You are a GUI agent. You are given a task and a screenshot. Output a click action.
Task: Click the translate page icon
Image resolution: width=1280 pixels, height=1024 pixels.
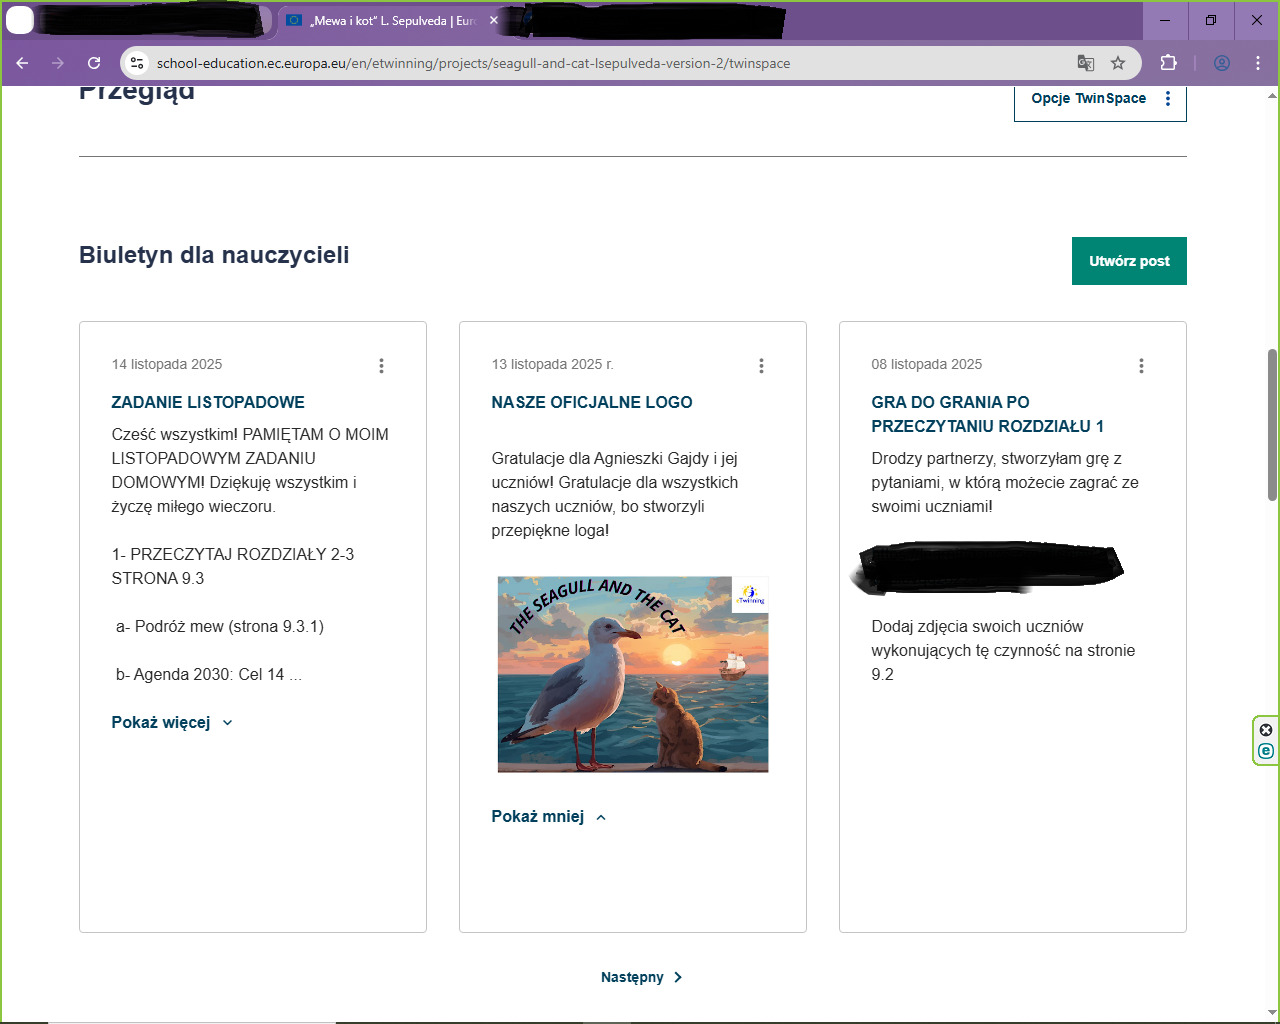1085,63
